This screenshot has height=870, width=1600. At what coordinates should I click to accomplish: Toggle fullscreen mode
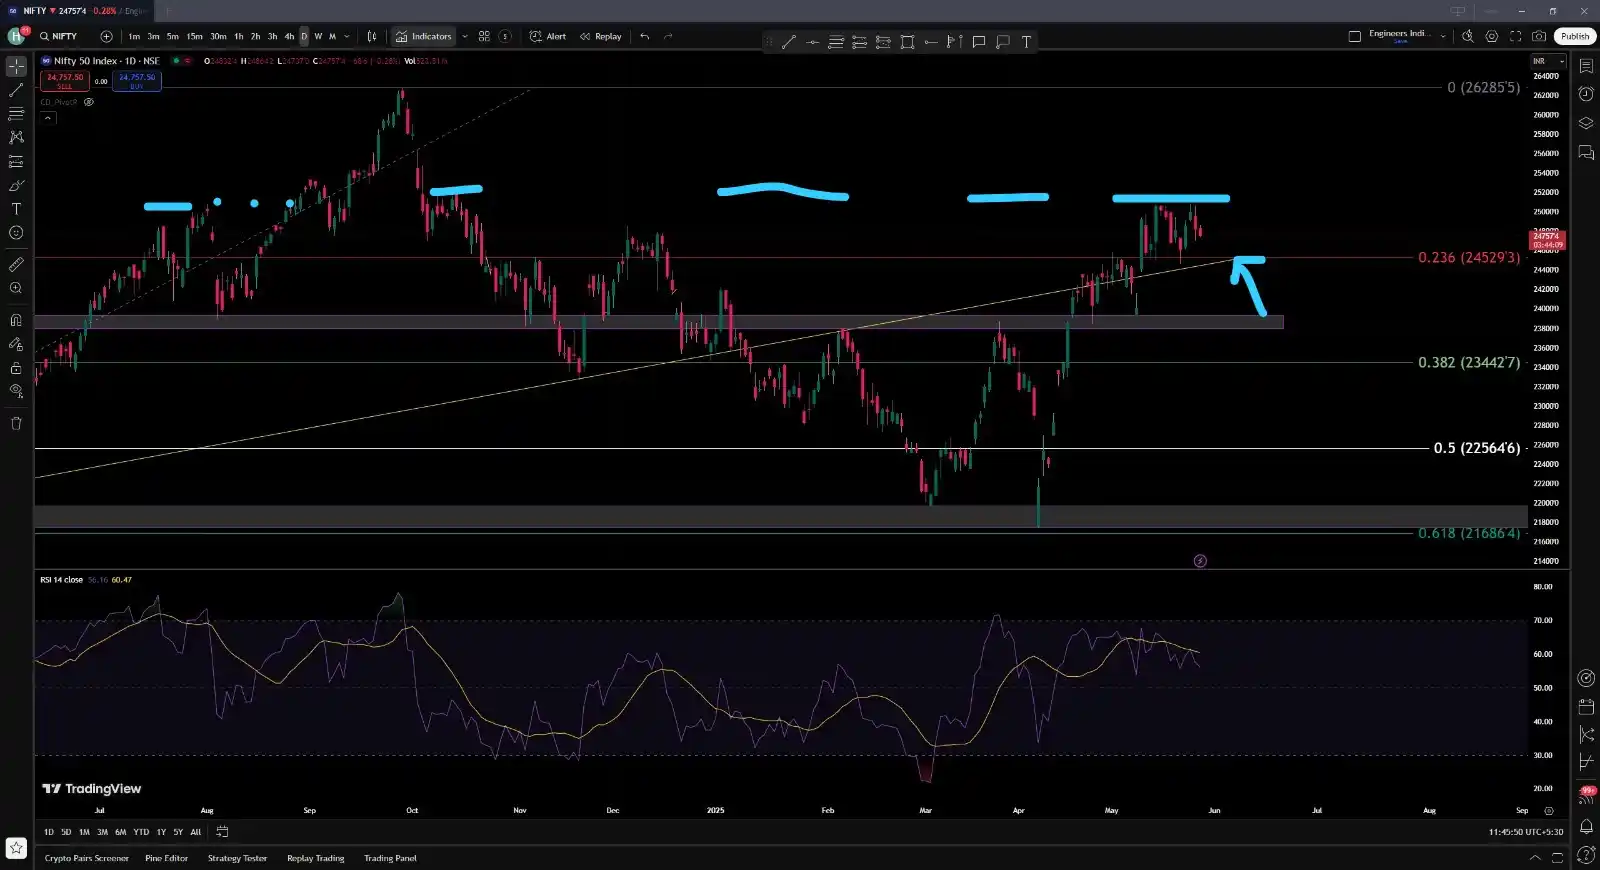click(1516, 36)
